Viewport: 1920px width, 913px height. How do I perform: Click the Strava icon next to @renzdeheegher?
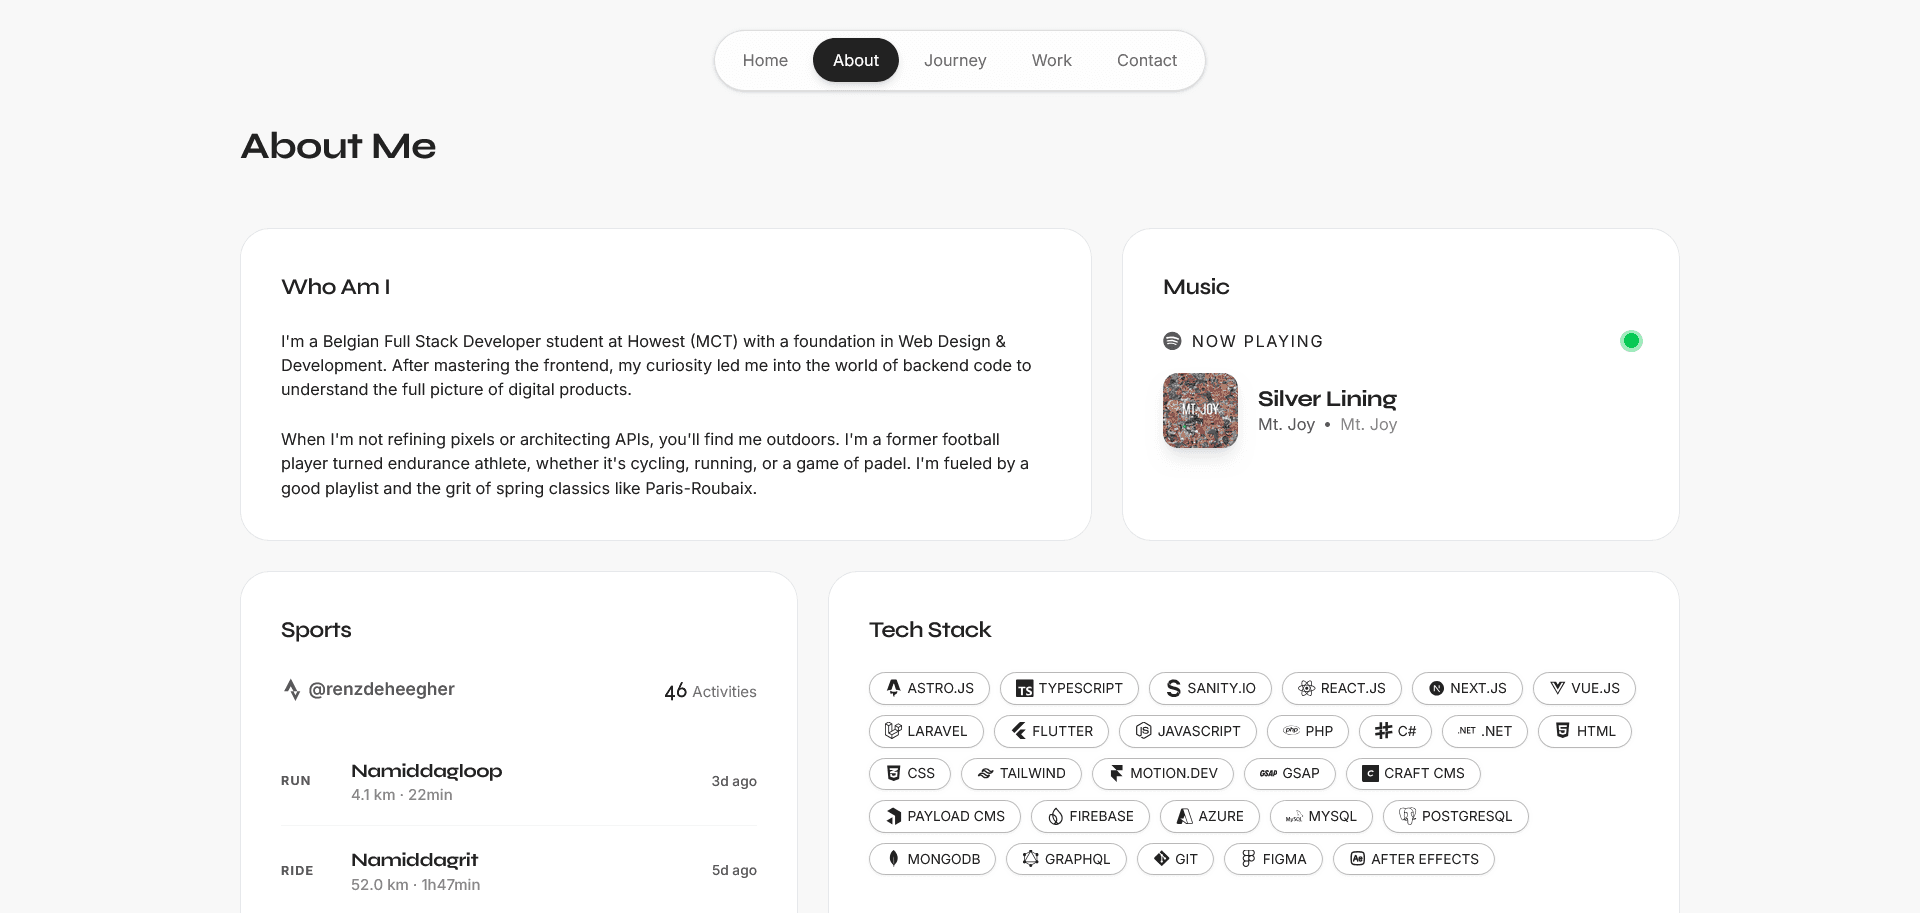click(x=292, y=690)
